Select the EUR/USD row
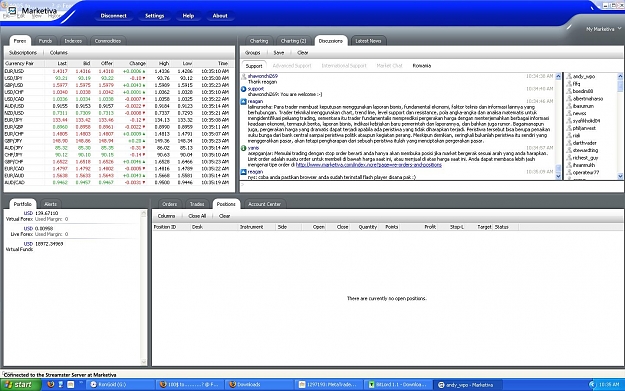 (x=118, y=71)
